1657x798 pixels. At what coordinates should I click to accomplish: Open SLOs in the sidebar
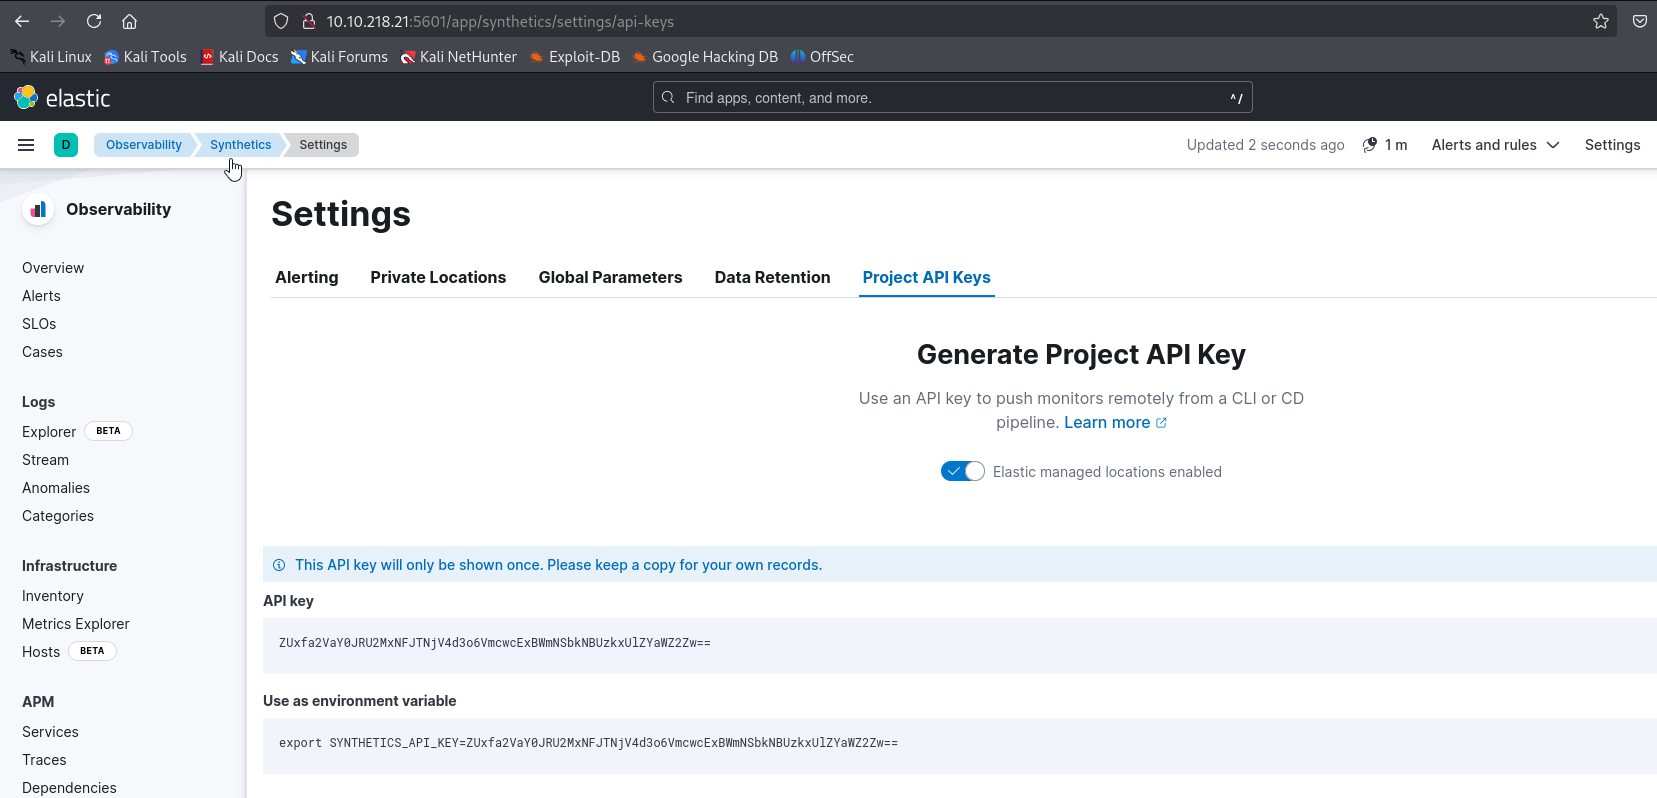click(x=39, y=324)
